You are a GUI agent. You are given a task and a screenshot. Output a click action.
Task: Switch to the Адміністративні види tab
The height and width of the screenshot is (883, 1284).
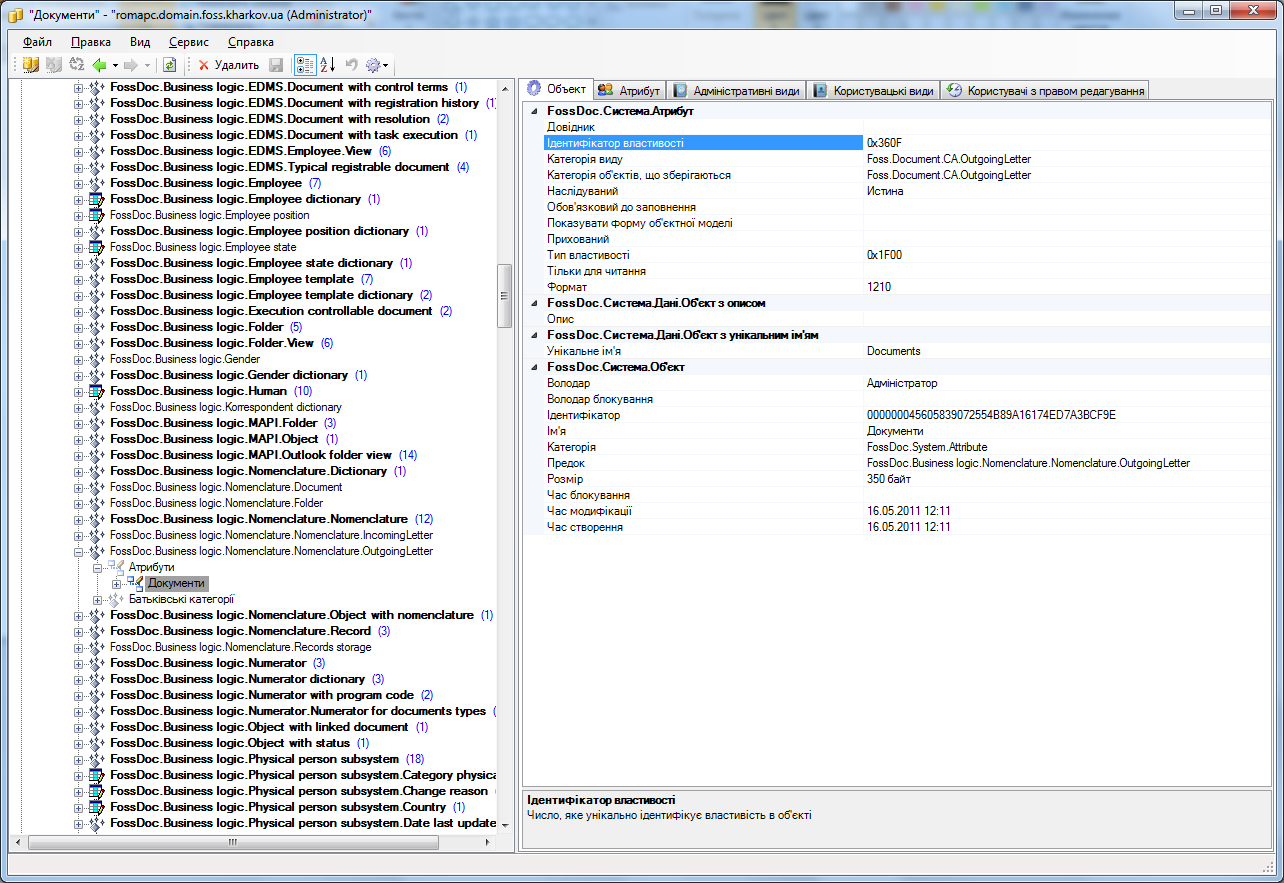(737, 90)
